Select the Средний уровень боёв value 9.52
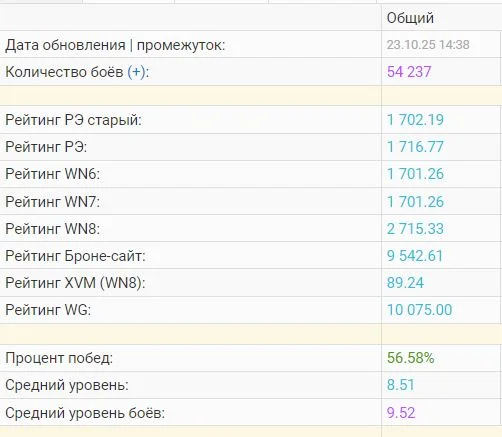This screenshot has width=502, height=437. (x=401, y=413)
